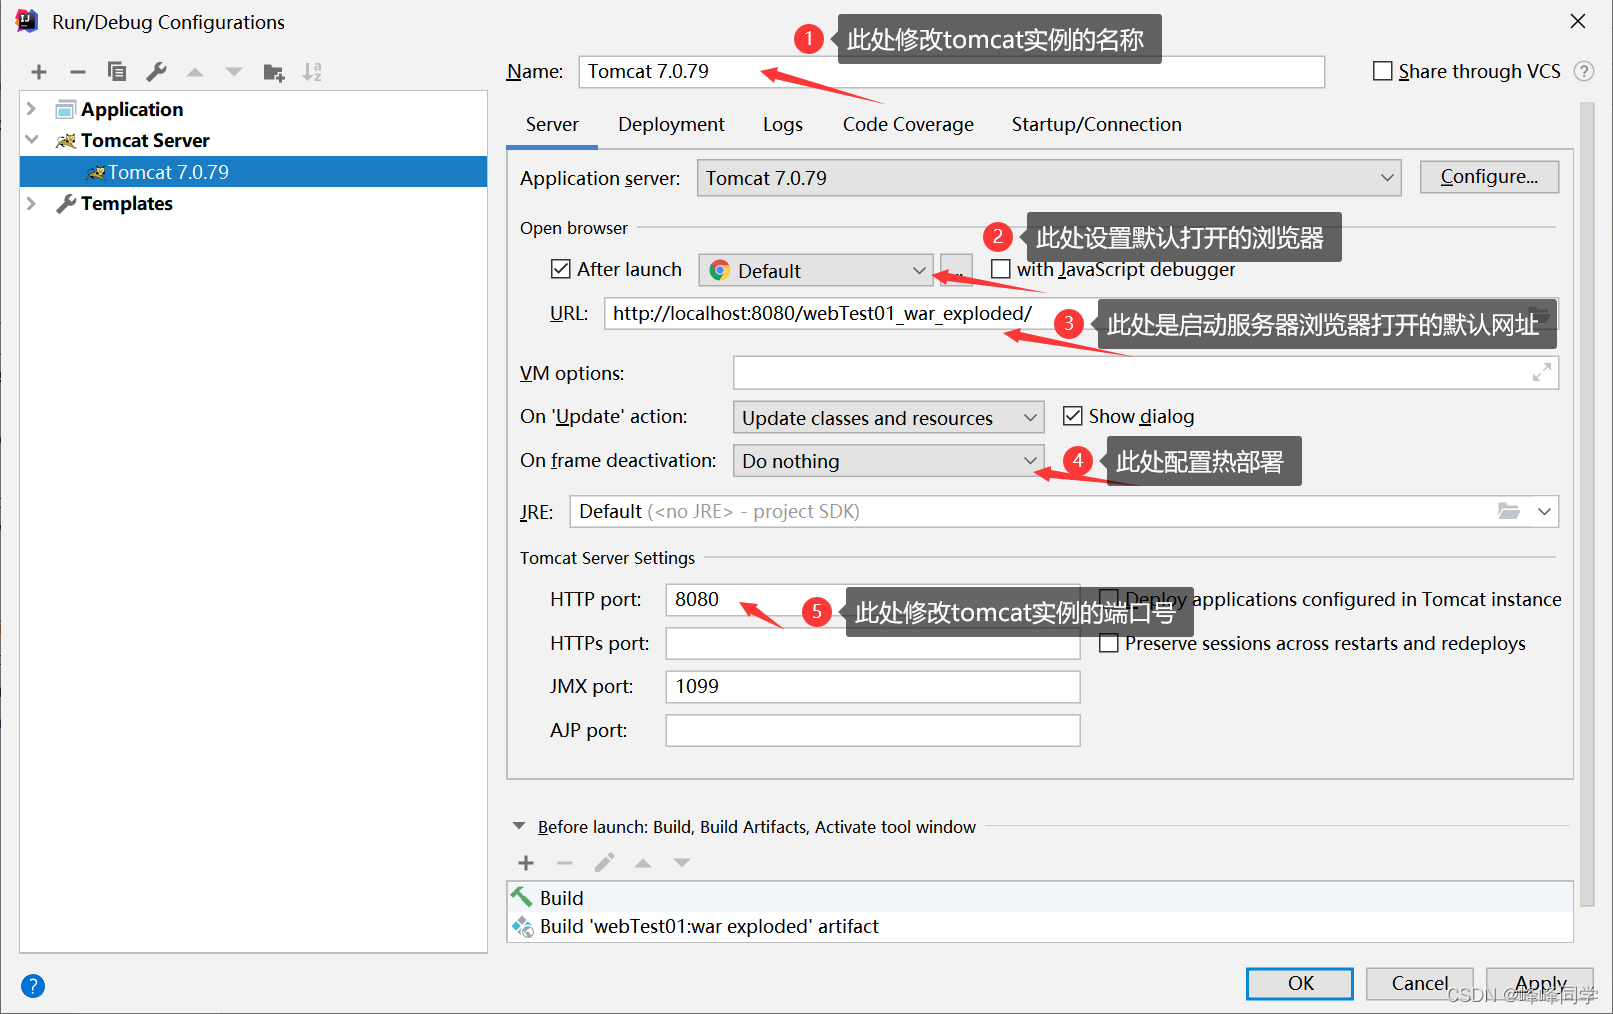
Task: Click the Name input field
Action: [x=951, y=71]
